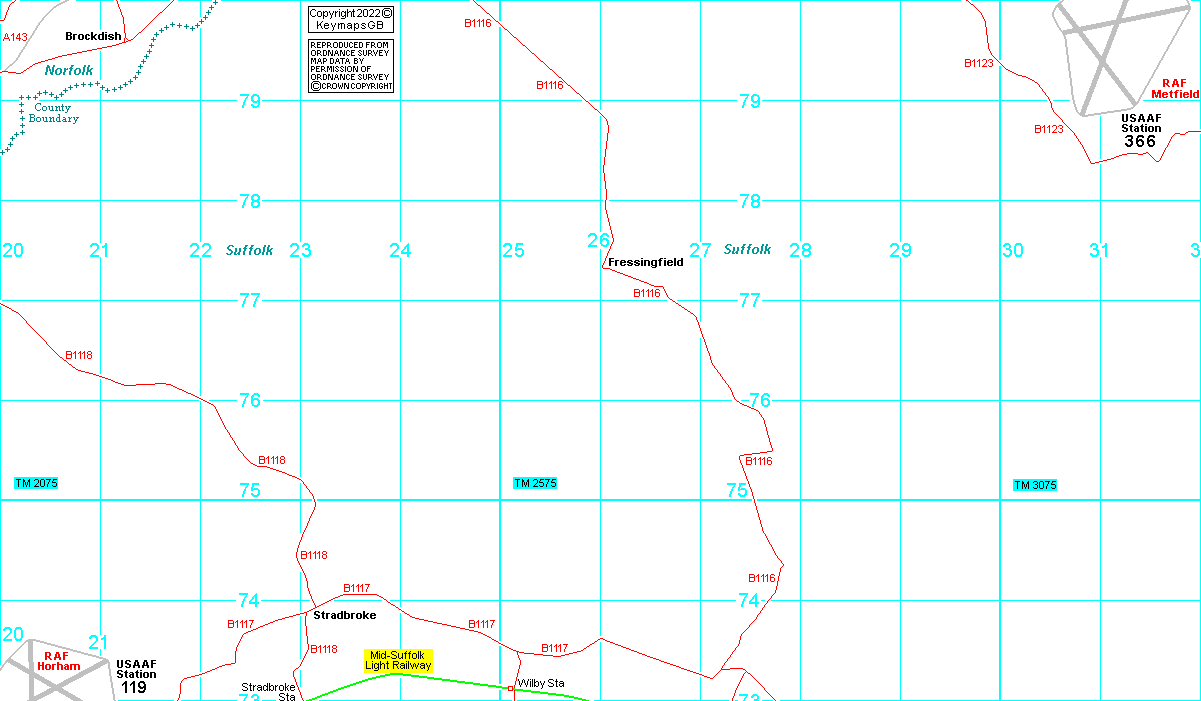Click the A143 road label
Viewport: 1201px width, 701px height.
click(15, 37)
